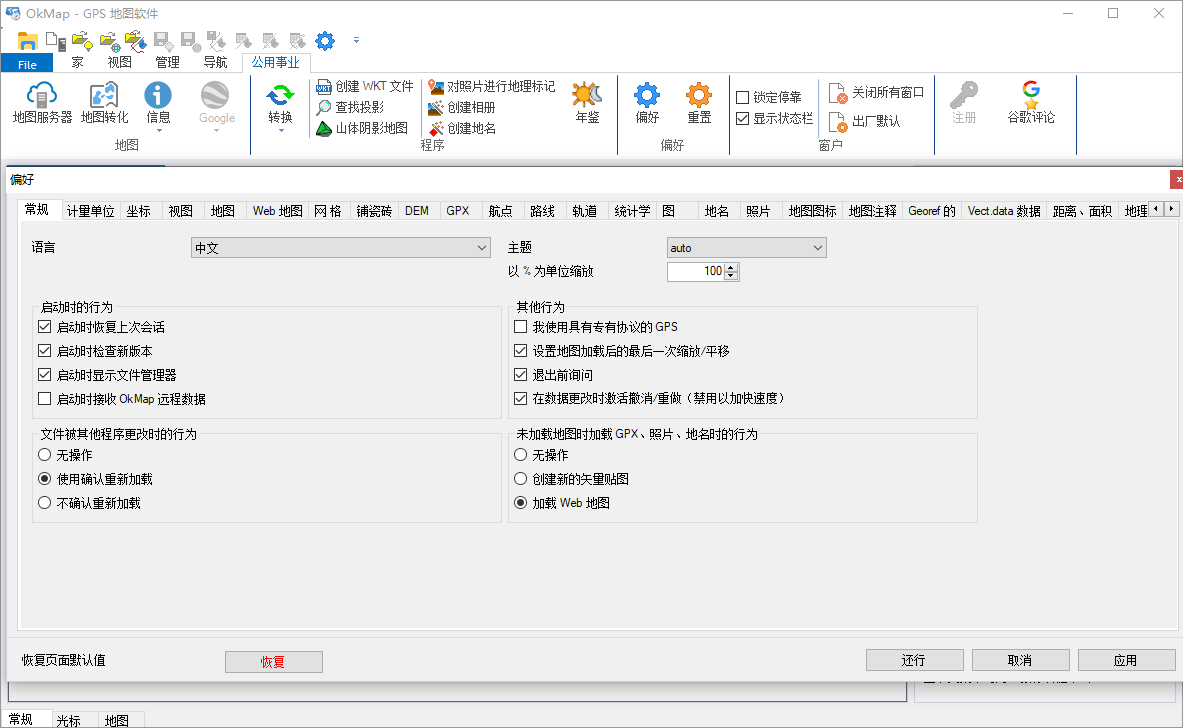Open the 公用事业 ribbon tab
The width and height of the screenshot is (1183, 728).
[274, 61]
